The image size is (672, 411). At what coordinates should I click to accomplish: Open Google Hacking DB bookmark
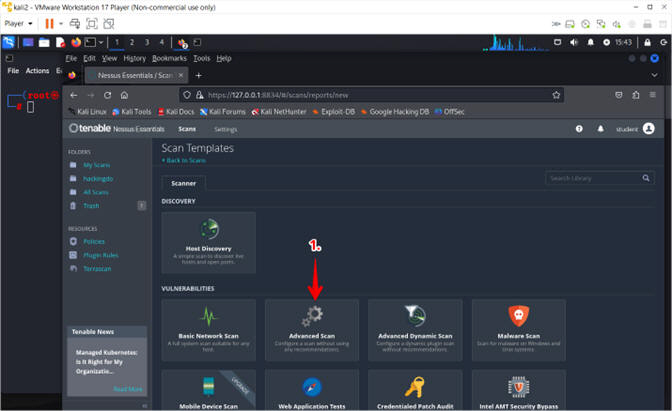[x=395, y=112]
